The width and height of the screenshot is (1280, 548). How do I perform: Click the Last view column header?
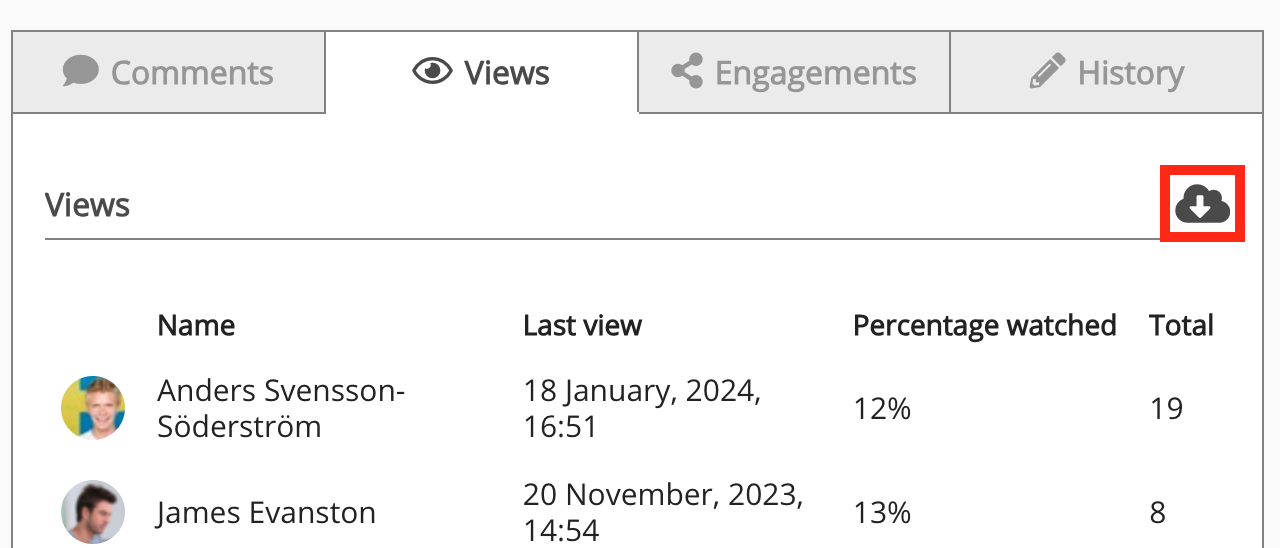tap(582, 325)
